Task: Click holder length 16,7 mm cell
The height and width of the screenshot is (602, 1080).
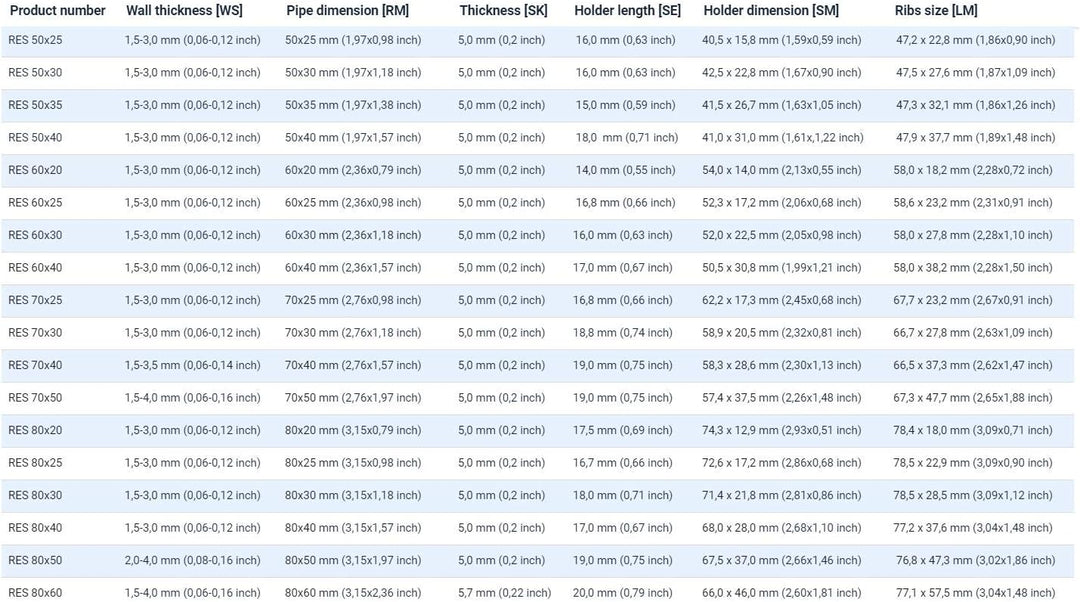Action: [x=623, y=462]
